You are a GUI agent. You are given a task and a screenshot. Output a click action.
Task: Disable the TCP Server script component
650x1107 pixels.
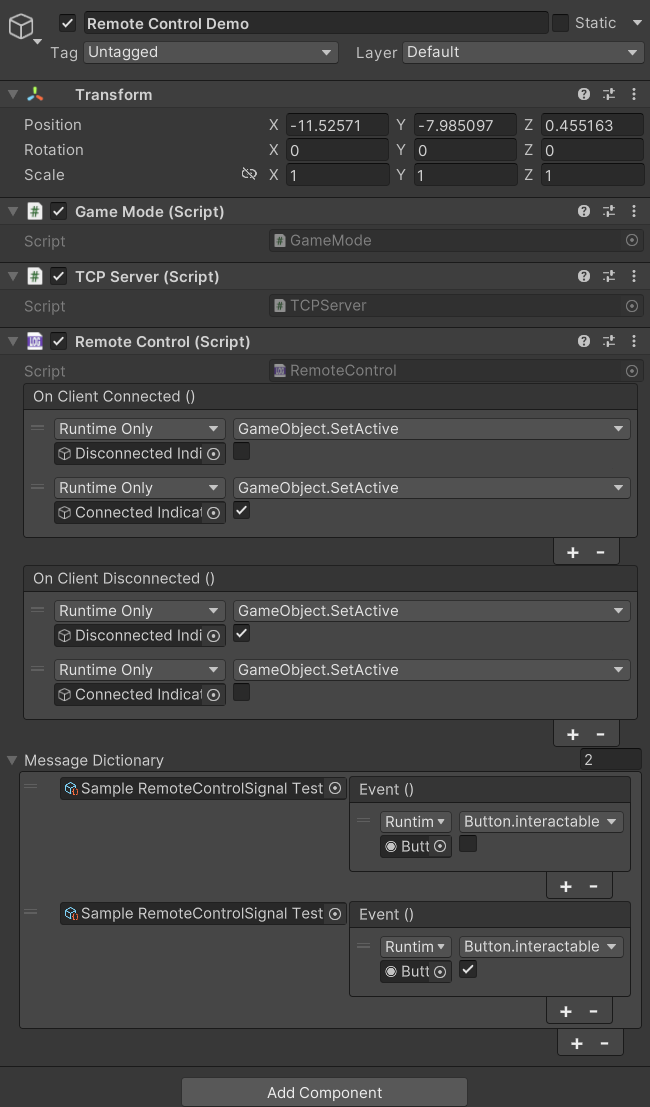coord(59,276)
